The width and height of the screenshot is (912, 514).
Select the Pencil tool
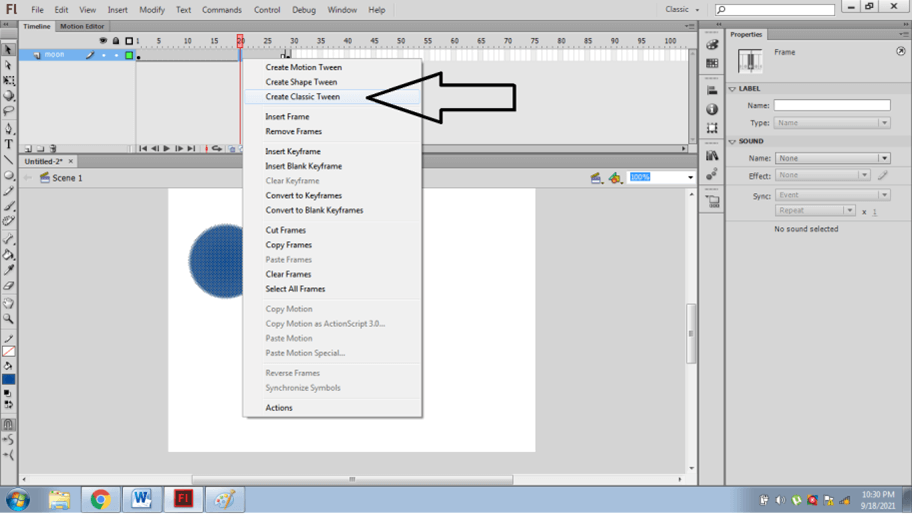pyautogui.click(x=8, y=191)
